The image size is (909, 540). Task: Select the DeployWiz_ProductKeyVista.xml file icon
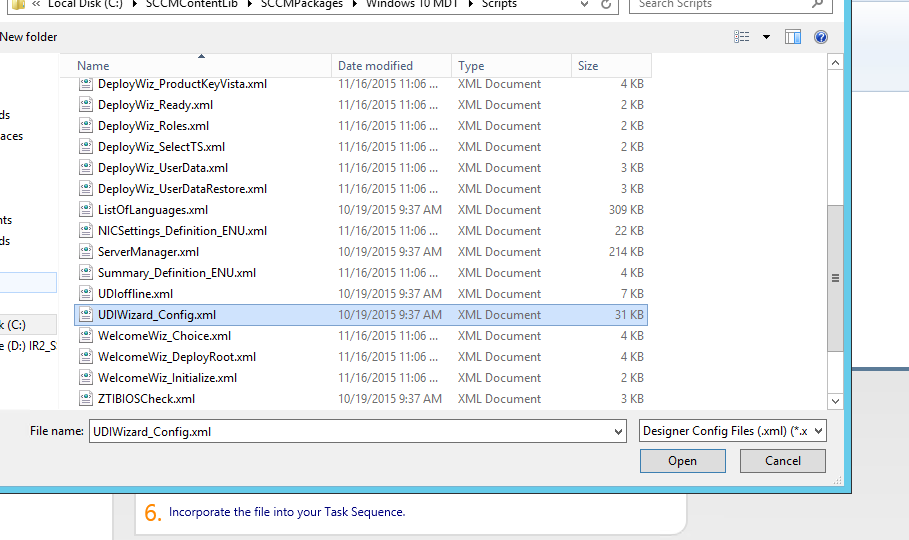[x=86, y=84]
